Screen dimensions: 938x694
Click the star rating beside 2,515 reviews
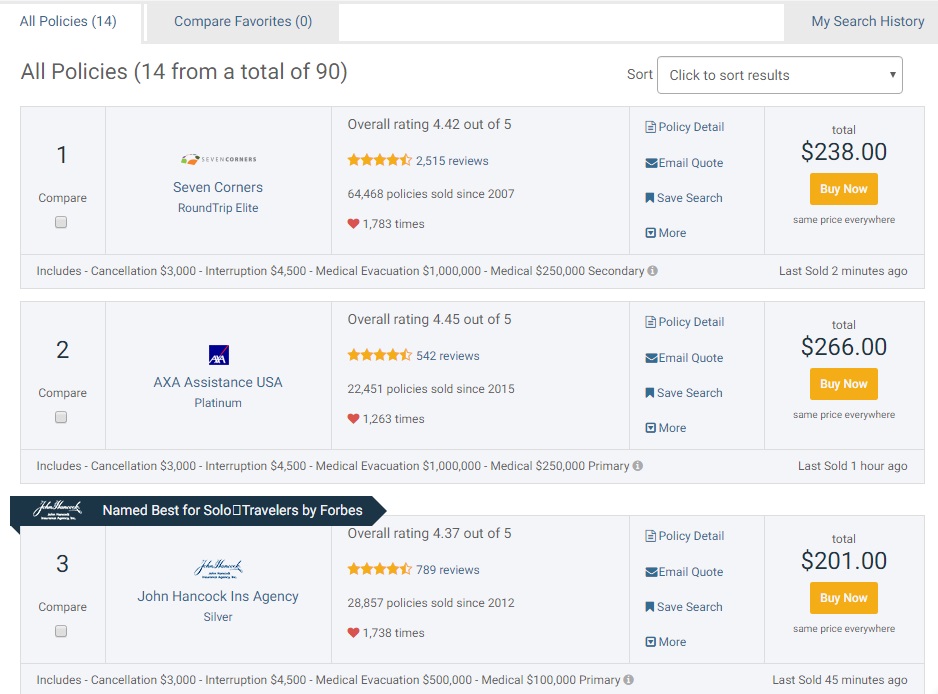379,160
